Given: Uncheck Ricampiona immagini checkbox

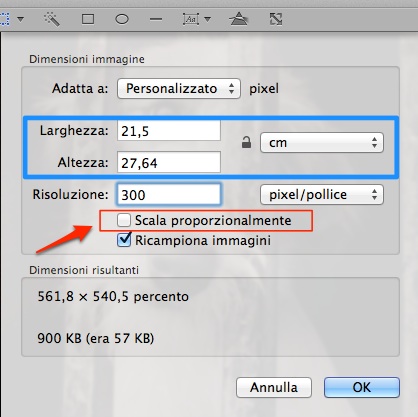Looking at the screenshot, I should (x=124, y=240).
